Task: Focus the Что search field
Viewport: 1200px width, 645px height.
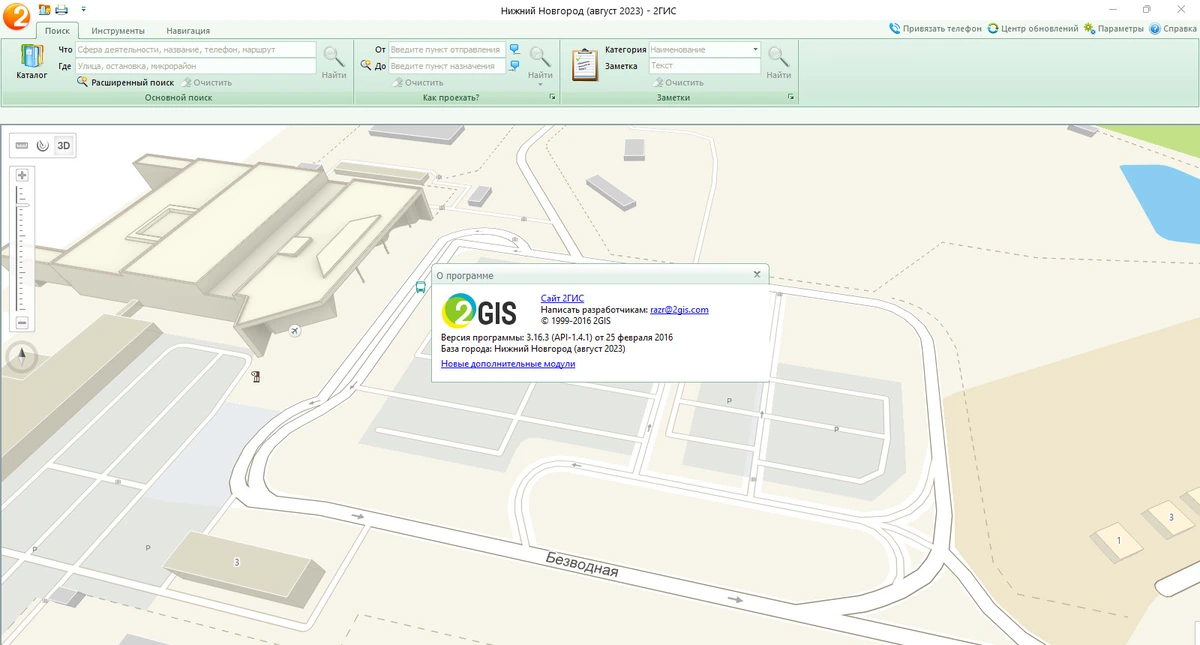Action: tap(196, 49)
